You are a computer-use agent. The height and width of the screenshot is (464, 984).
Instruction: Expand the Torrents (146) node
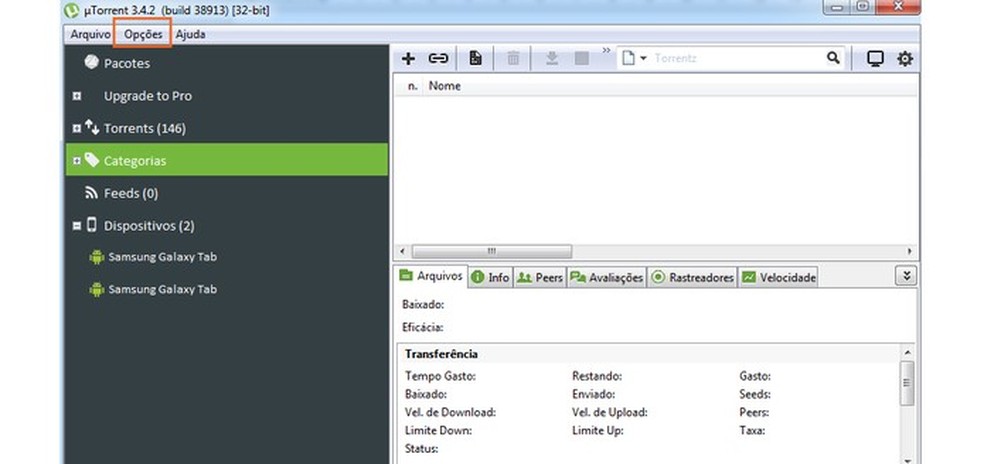pos(77,129)
